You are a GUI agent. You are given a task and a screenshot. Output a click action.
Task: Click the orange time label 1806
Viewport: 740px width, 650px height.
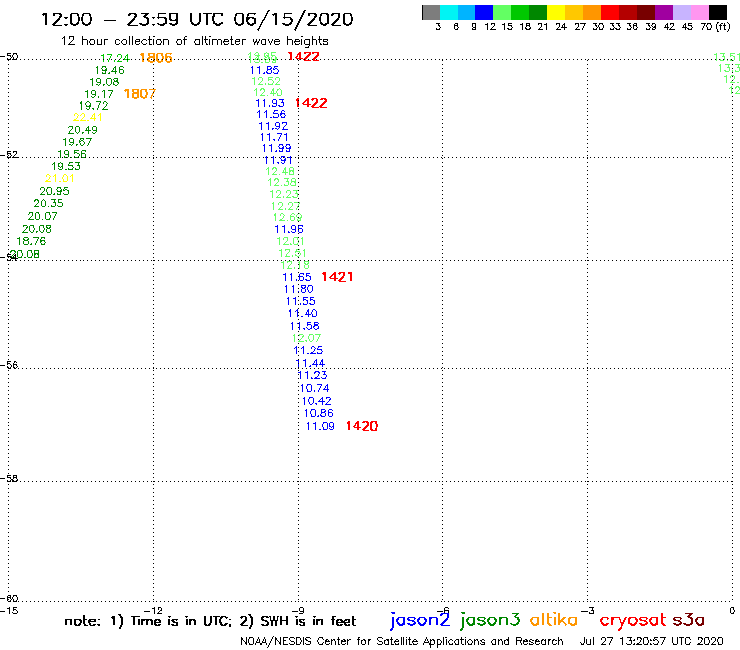point(156,58)
